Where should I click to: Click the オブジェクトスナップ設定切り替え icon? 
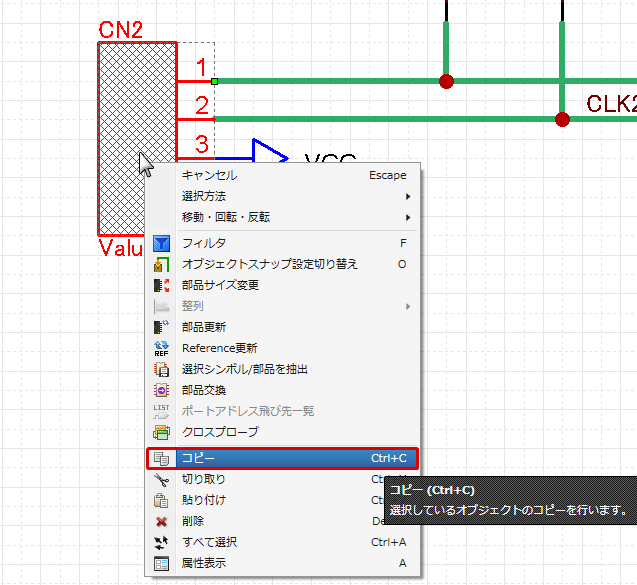pos(161,264)
